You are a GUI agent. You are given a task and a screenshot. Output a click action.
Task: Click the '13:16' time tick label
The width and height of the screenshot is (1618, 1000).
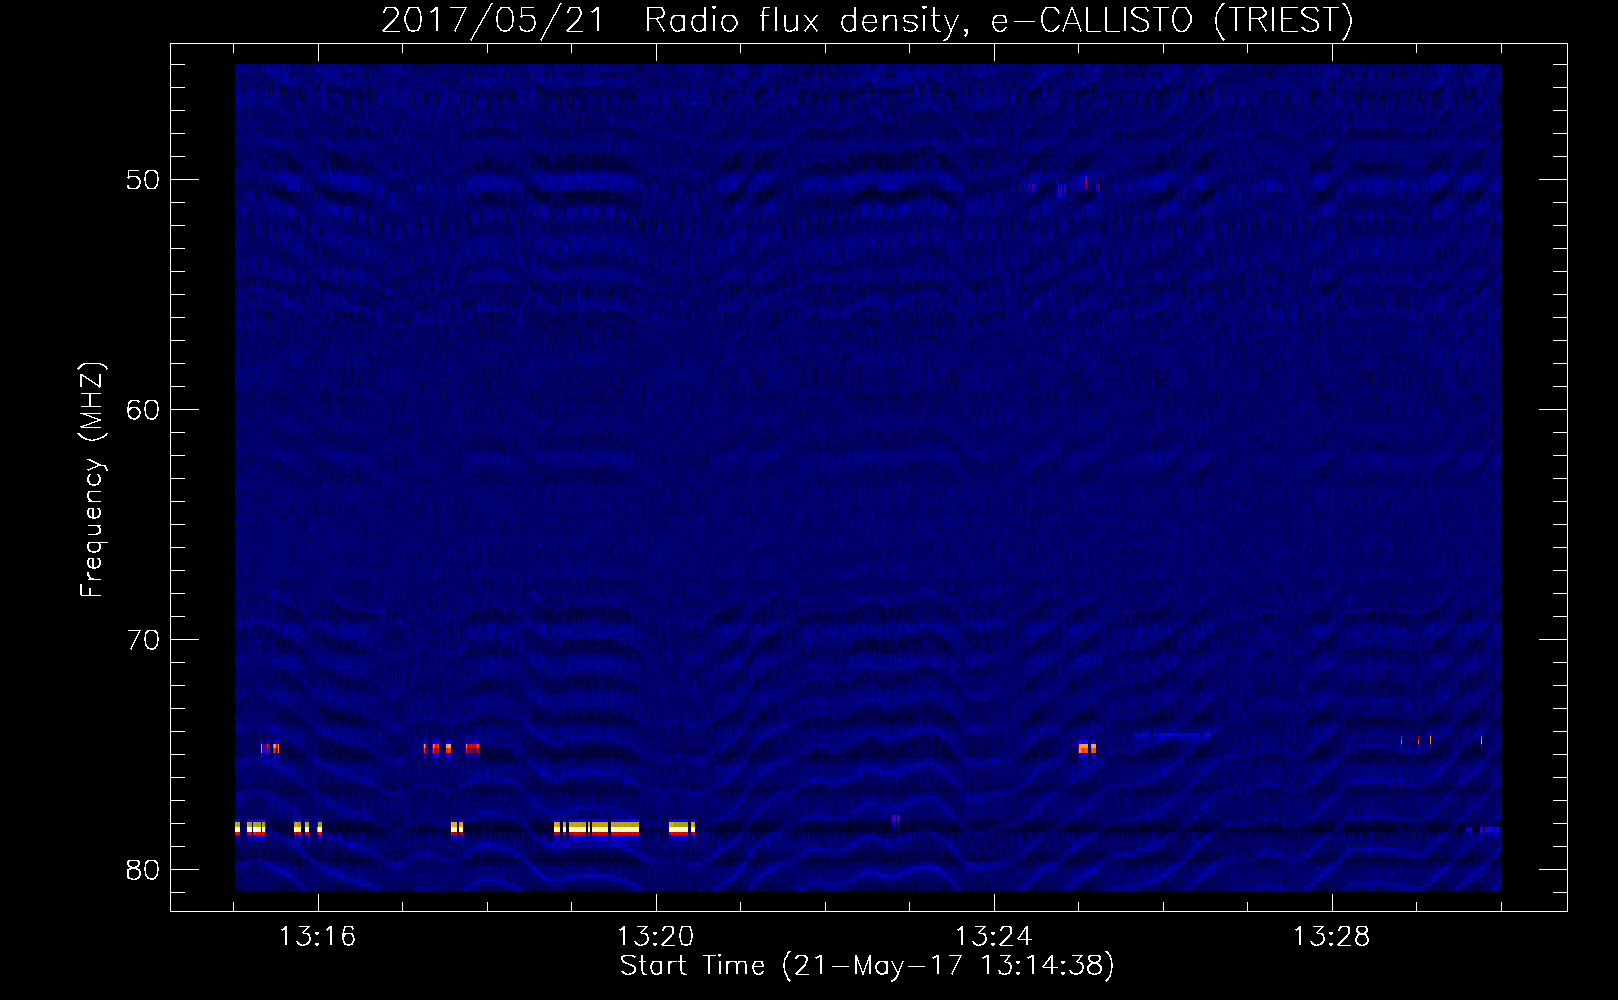317,936
